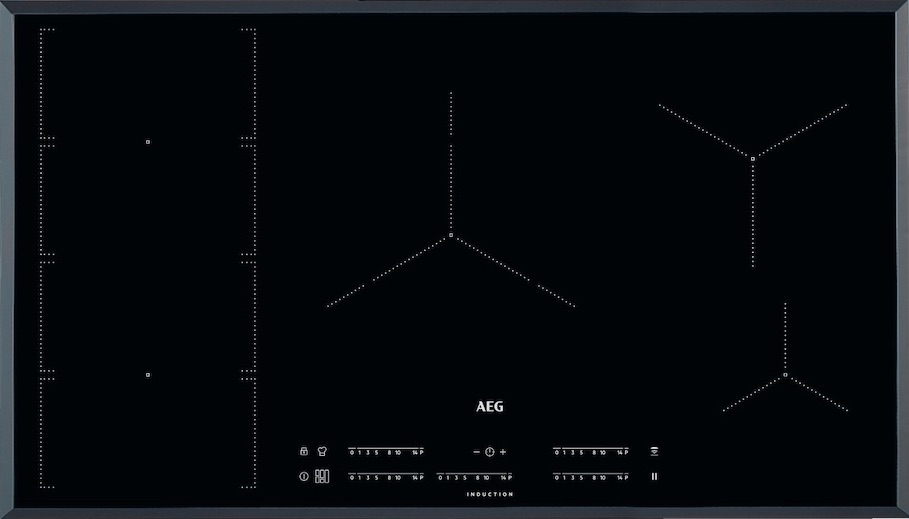909x519 pixels.
Task: Tap center marker of upper-right cooking zone
Action: [x=752, y=157]
